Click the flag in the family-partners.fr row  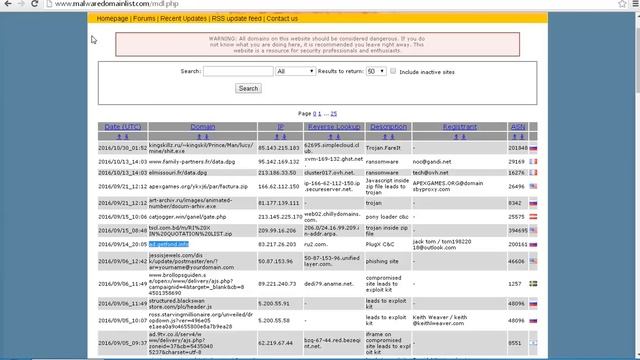click(x=533, y=162)
